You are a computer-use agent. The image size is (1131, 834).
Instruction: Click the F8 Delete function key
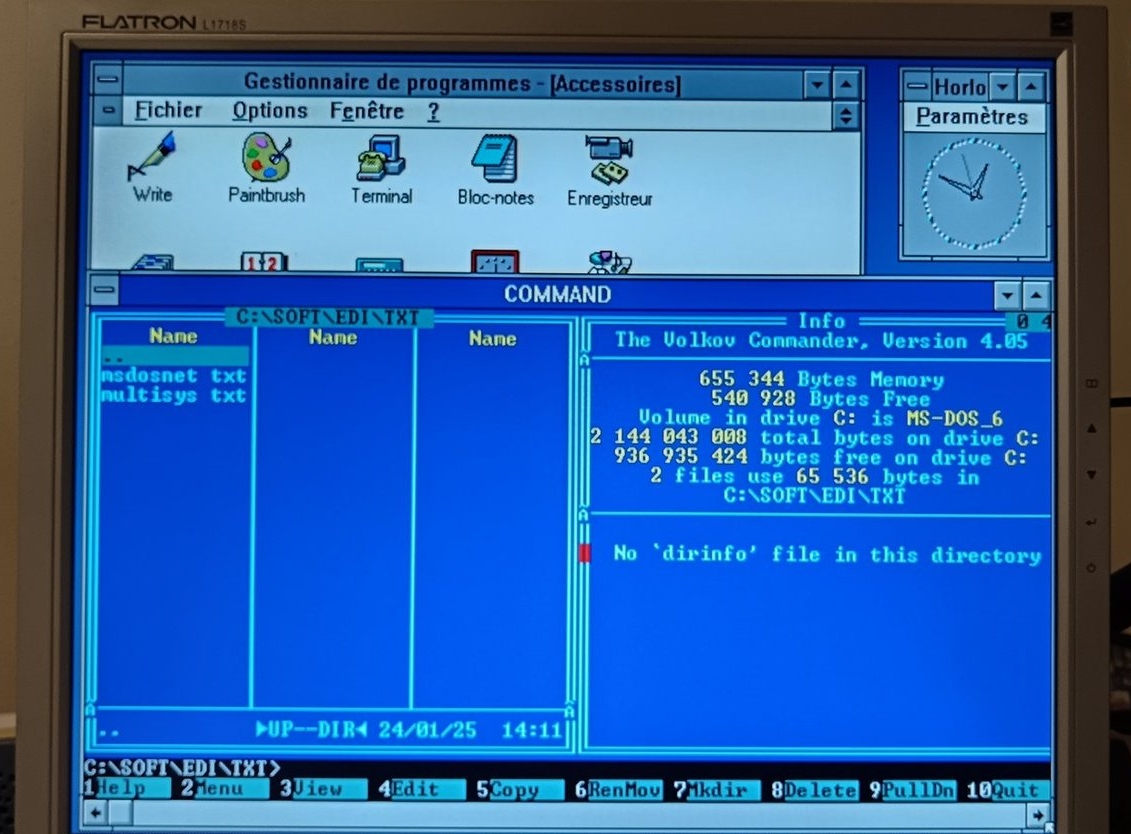click(x=814, y=791)
